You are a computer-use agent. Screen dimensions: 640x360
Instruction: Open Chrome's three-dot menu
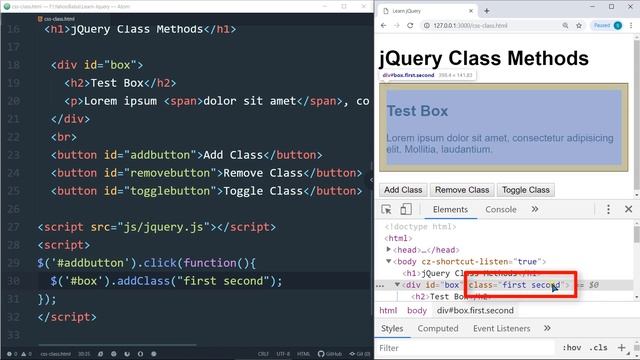pyautogui.click(x=631, y=25)
